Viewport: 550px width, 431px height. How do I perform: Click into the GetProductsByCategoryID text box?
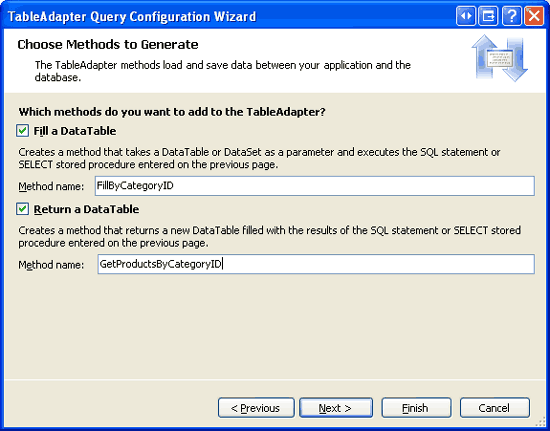316,264
